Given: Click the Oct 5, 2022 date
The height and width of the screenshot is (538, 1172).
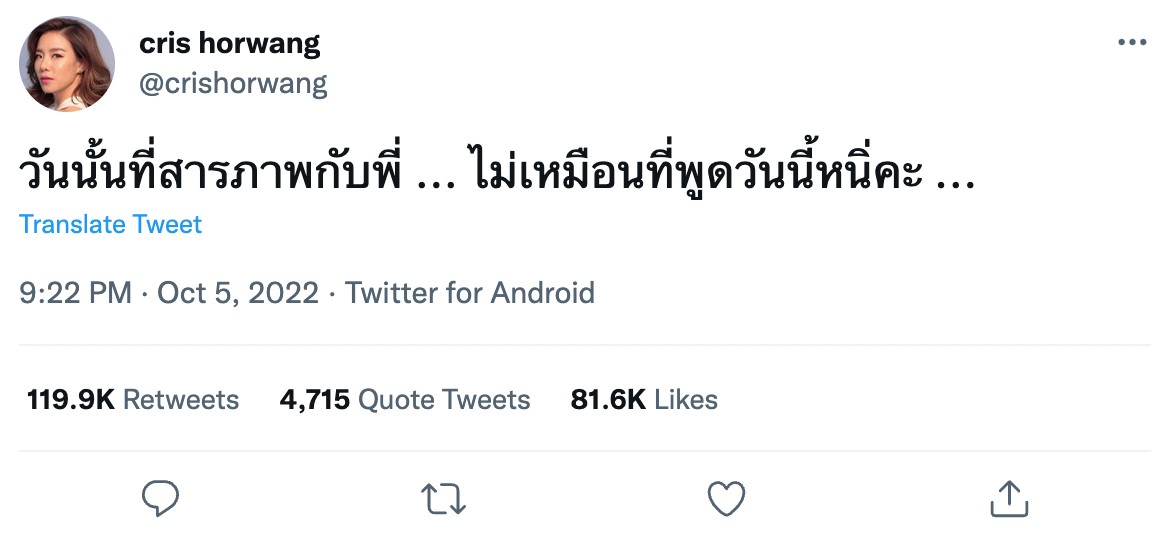Looking at the screenshot, I should pos(238,293).
